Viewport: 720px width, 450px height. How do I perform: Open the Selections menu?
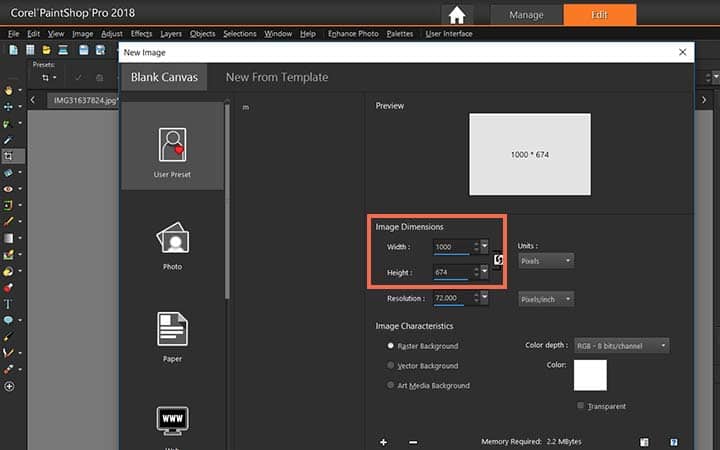pyautogui.click(x=240, y=34)
